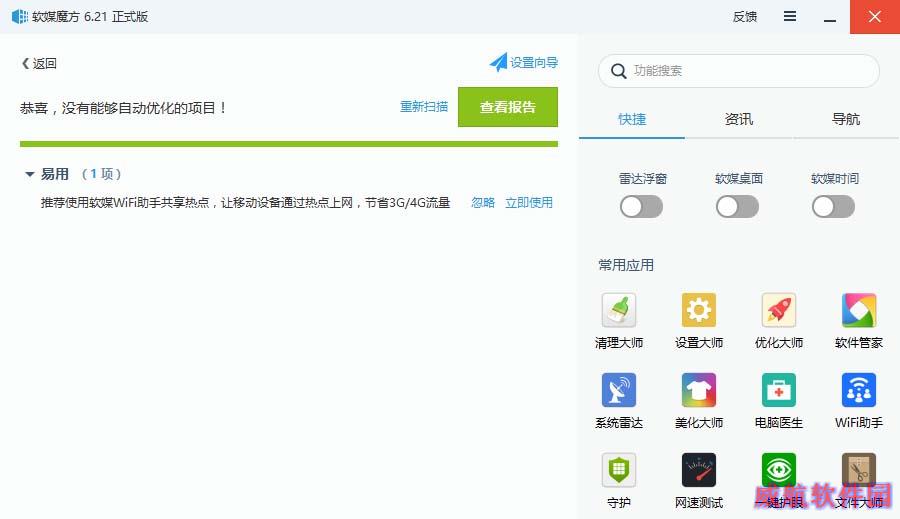The image size is (900, 519).
Task: Turn on 软媒时间 switch
Action: 833,207
